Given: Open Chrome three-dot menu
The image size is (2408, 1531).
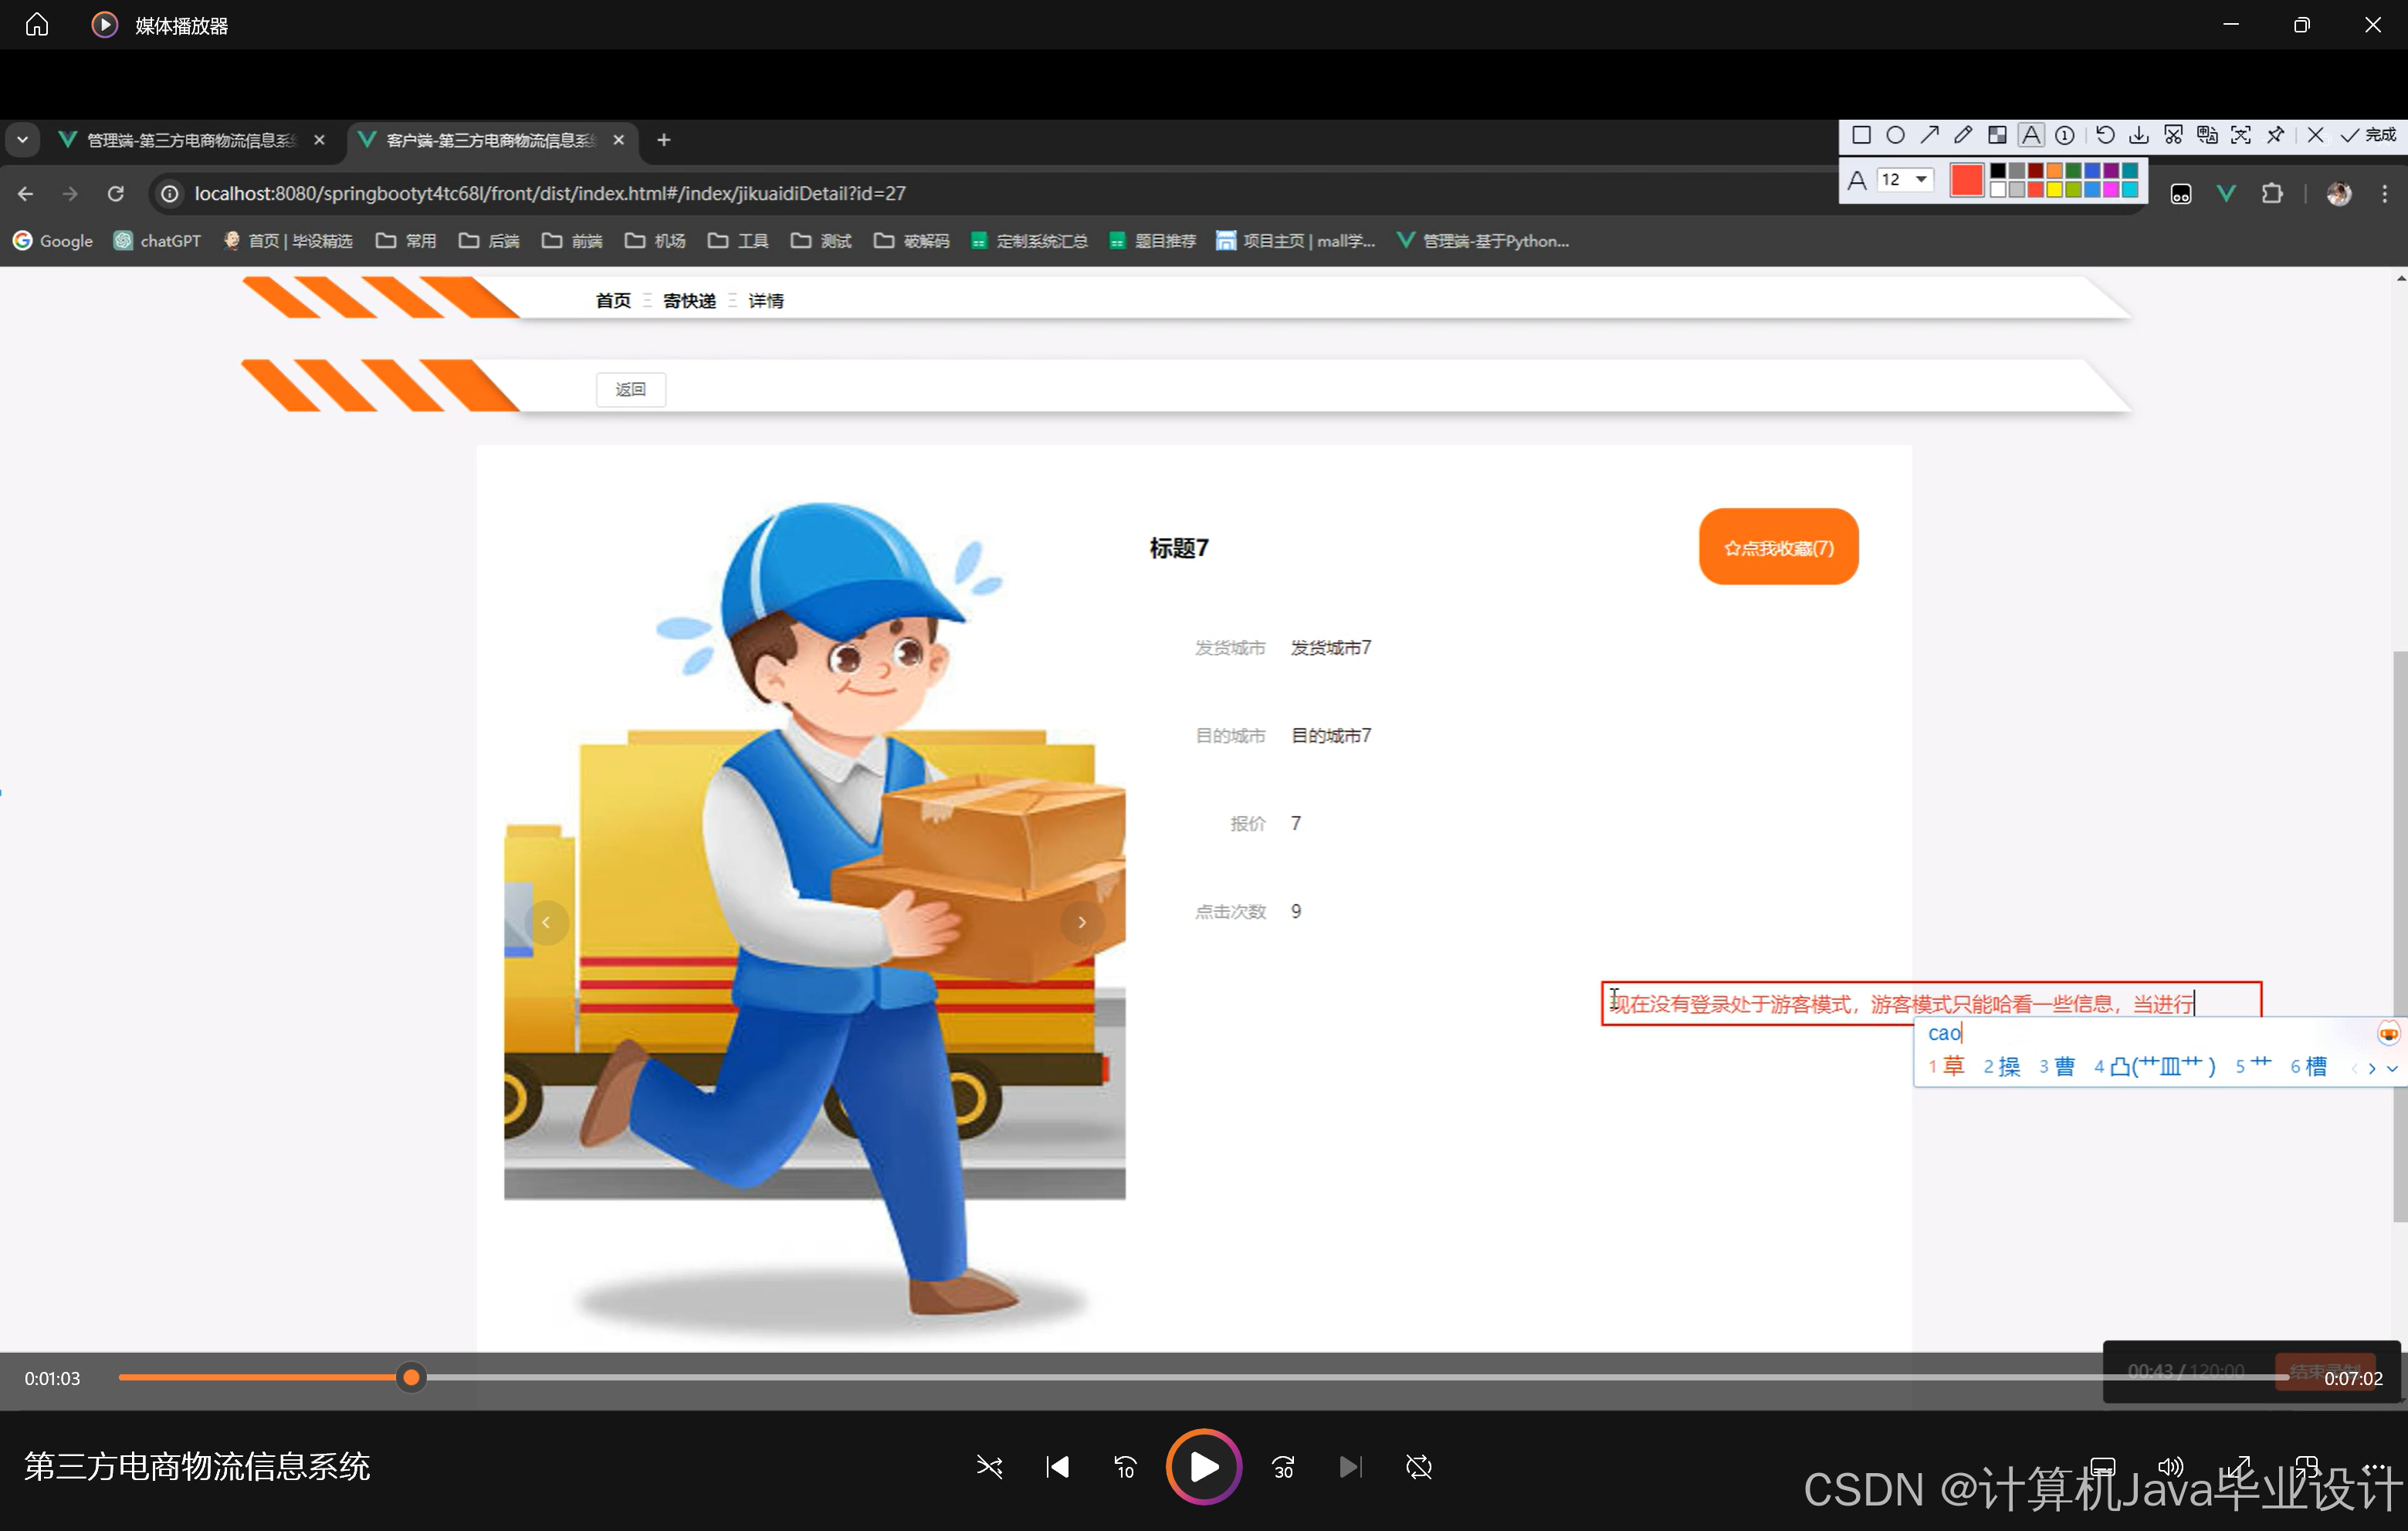Looking at the screenshot, I should point(2385,194).
